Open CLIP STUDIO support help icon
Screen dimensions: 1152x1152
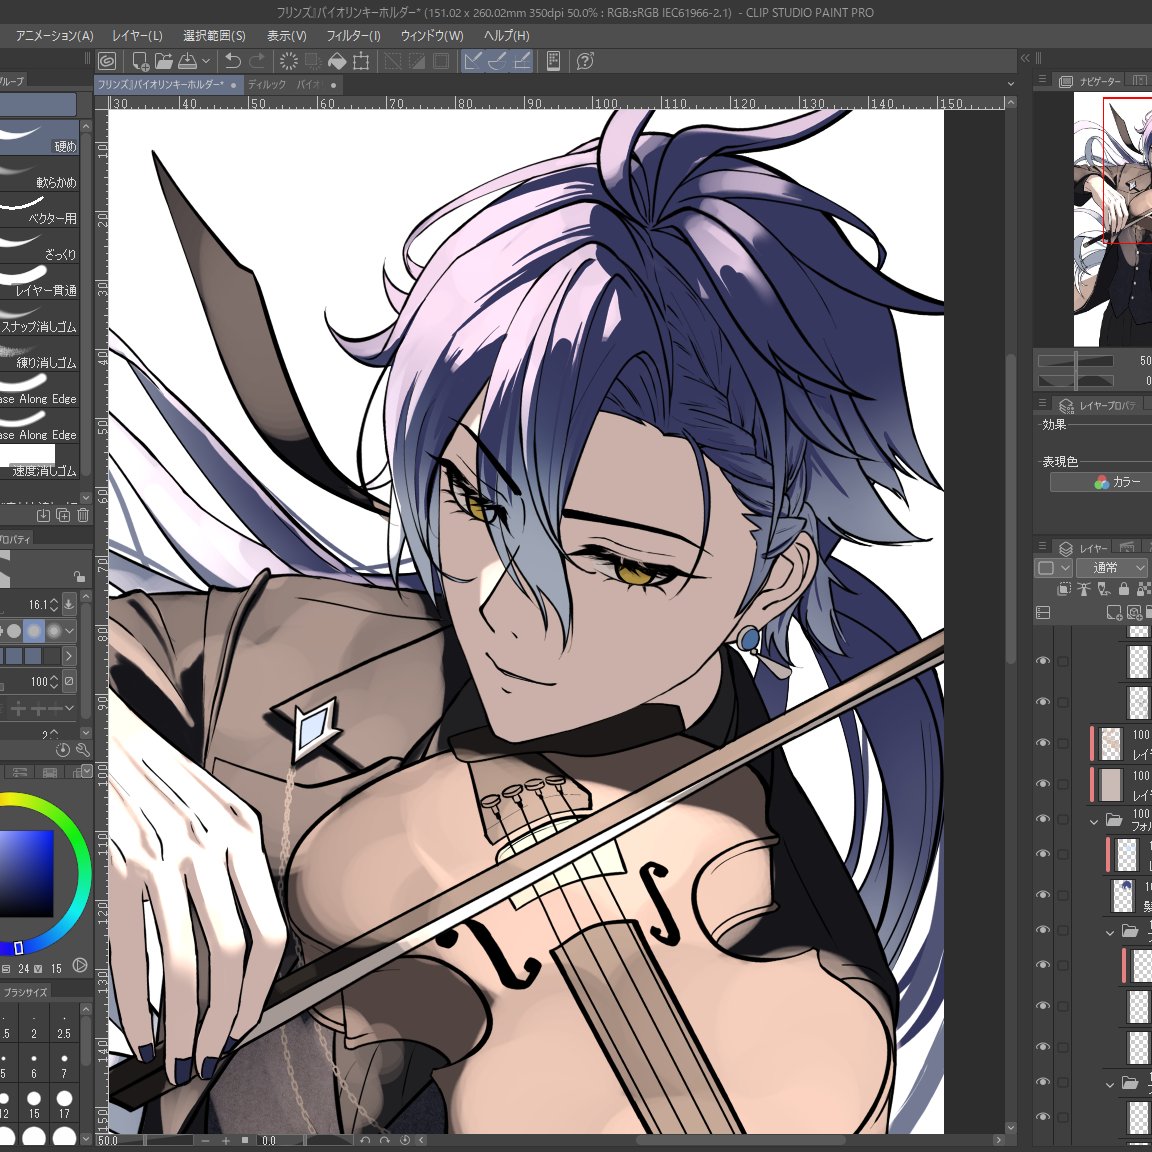click(585, 61)
